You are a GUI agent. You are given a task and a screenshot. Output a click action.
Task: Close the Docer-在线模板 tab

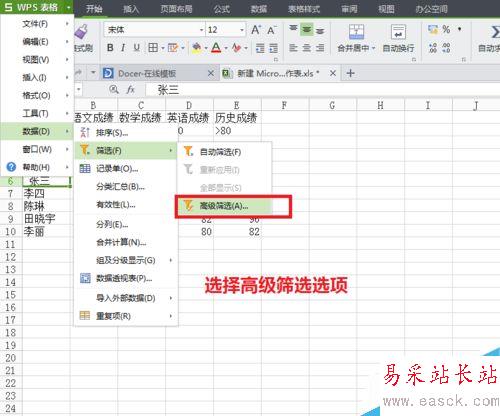211,73
